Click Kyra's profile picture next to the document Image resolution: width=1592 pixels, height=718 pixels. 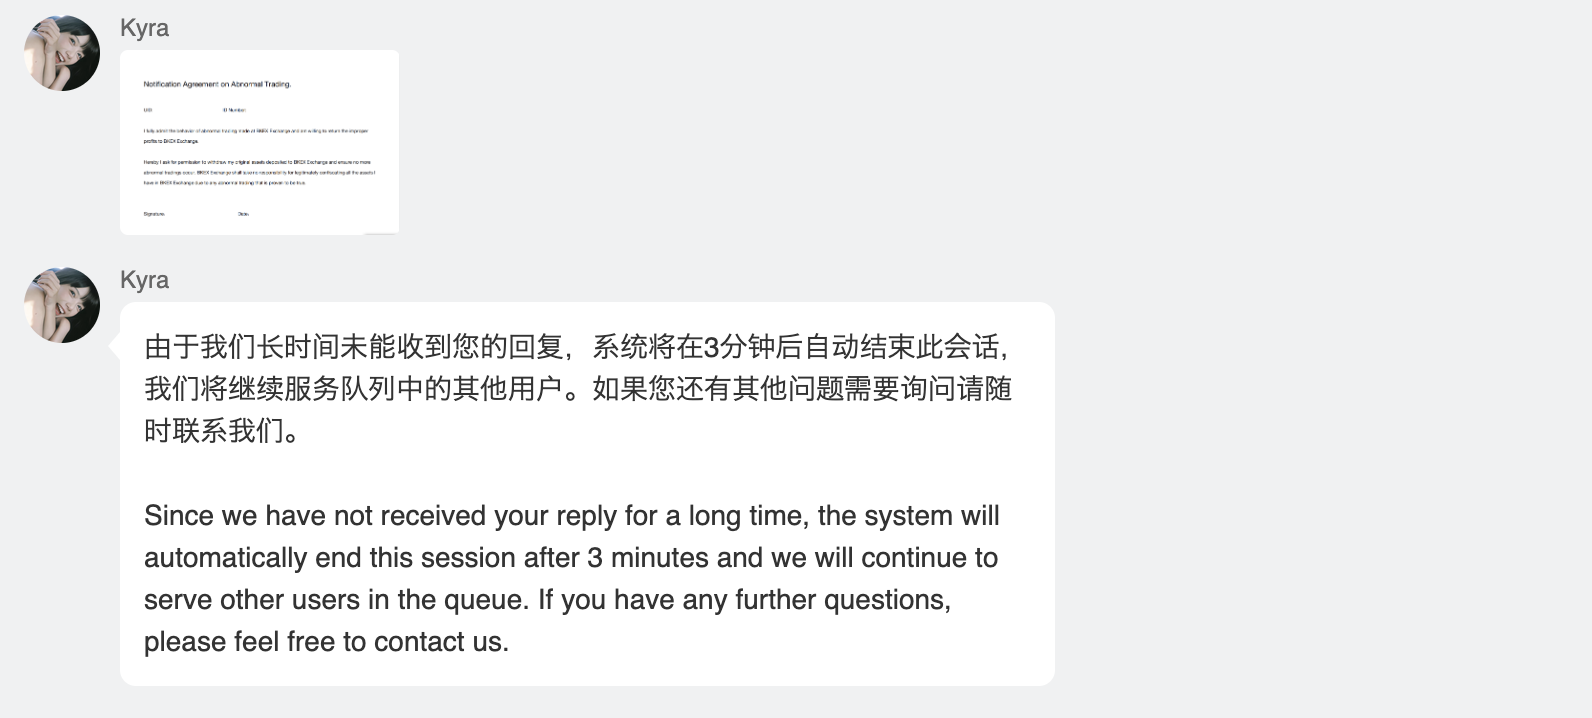(x=61, y=52)
